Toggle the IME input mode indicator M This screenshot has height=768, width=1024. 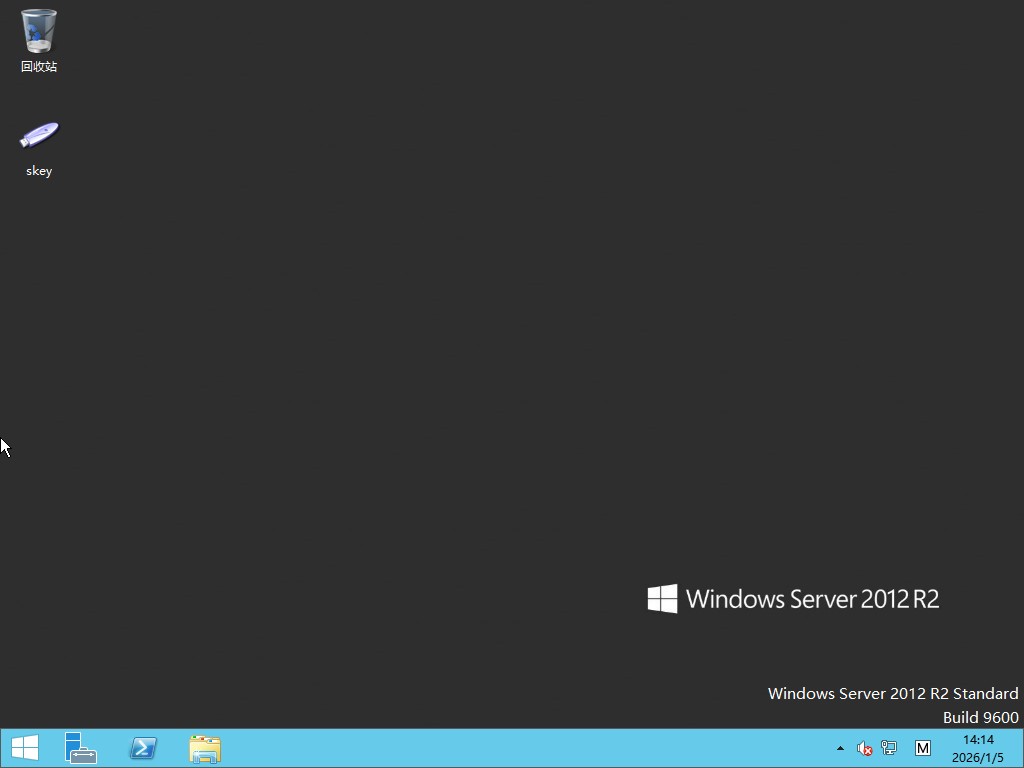tap(922, 748)
